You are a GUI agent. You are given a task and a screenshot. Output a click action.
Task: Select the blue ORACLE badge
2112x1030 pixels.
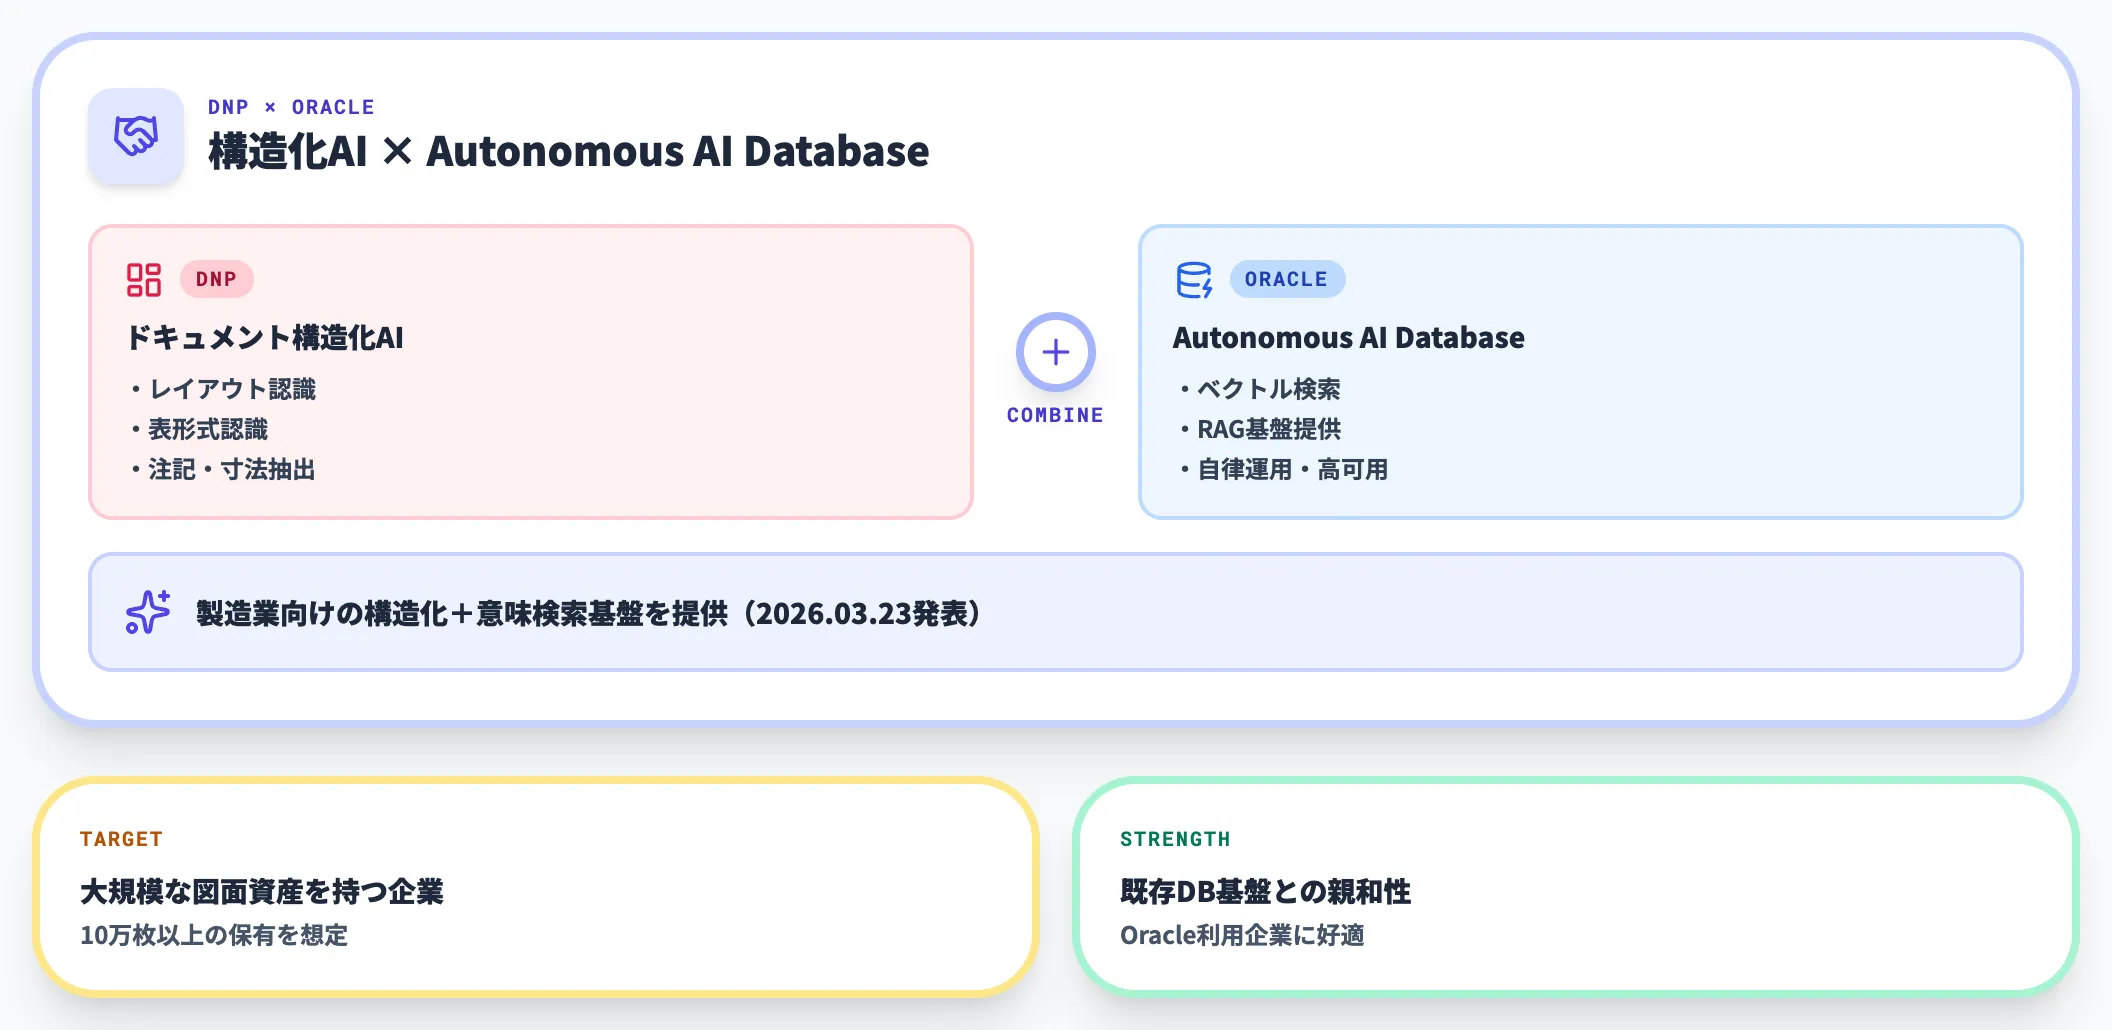1286,280
